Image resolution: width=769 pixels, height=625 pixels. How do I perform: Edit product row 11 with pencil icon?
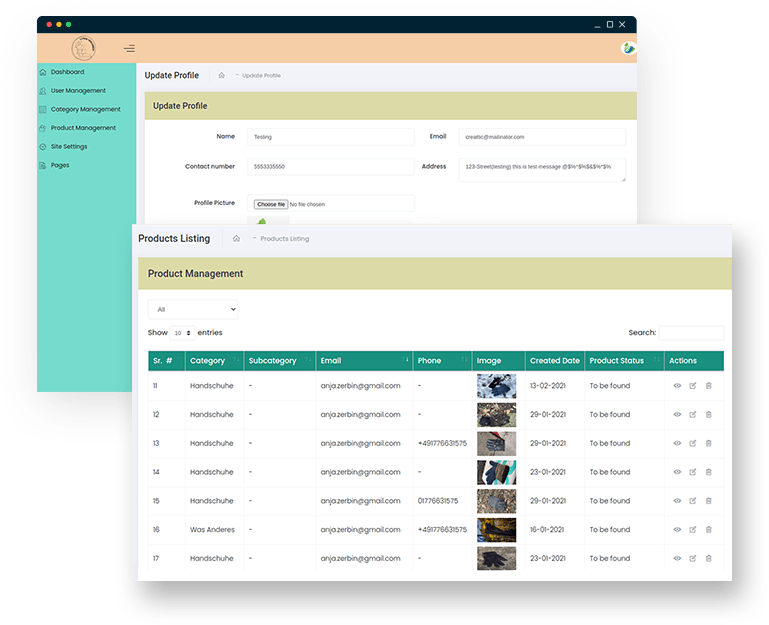click(693, 386)
